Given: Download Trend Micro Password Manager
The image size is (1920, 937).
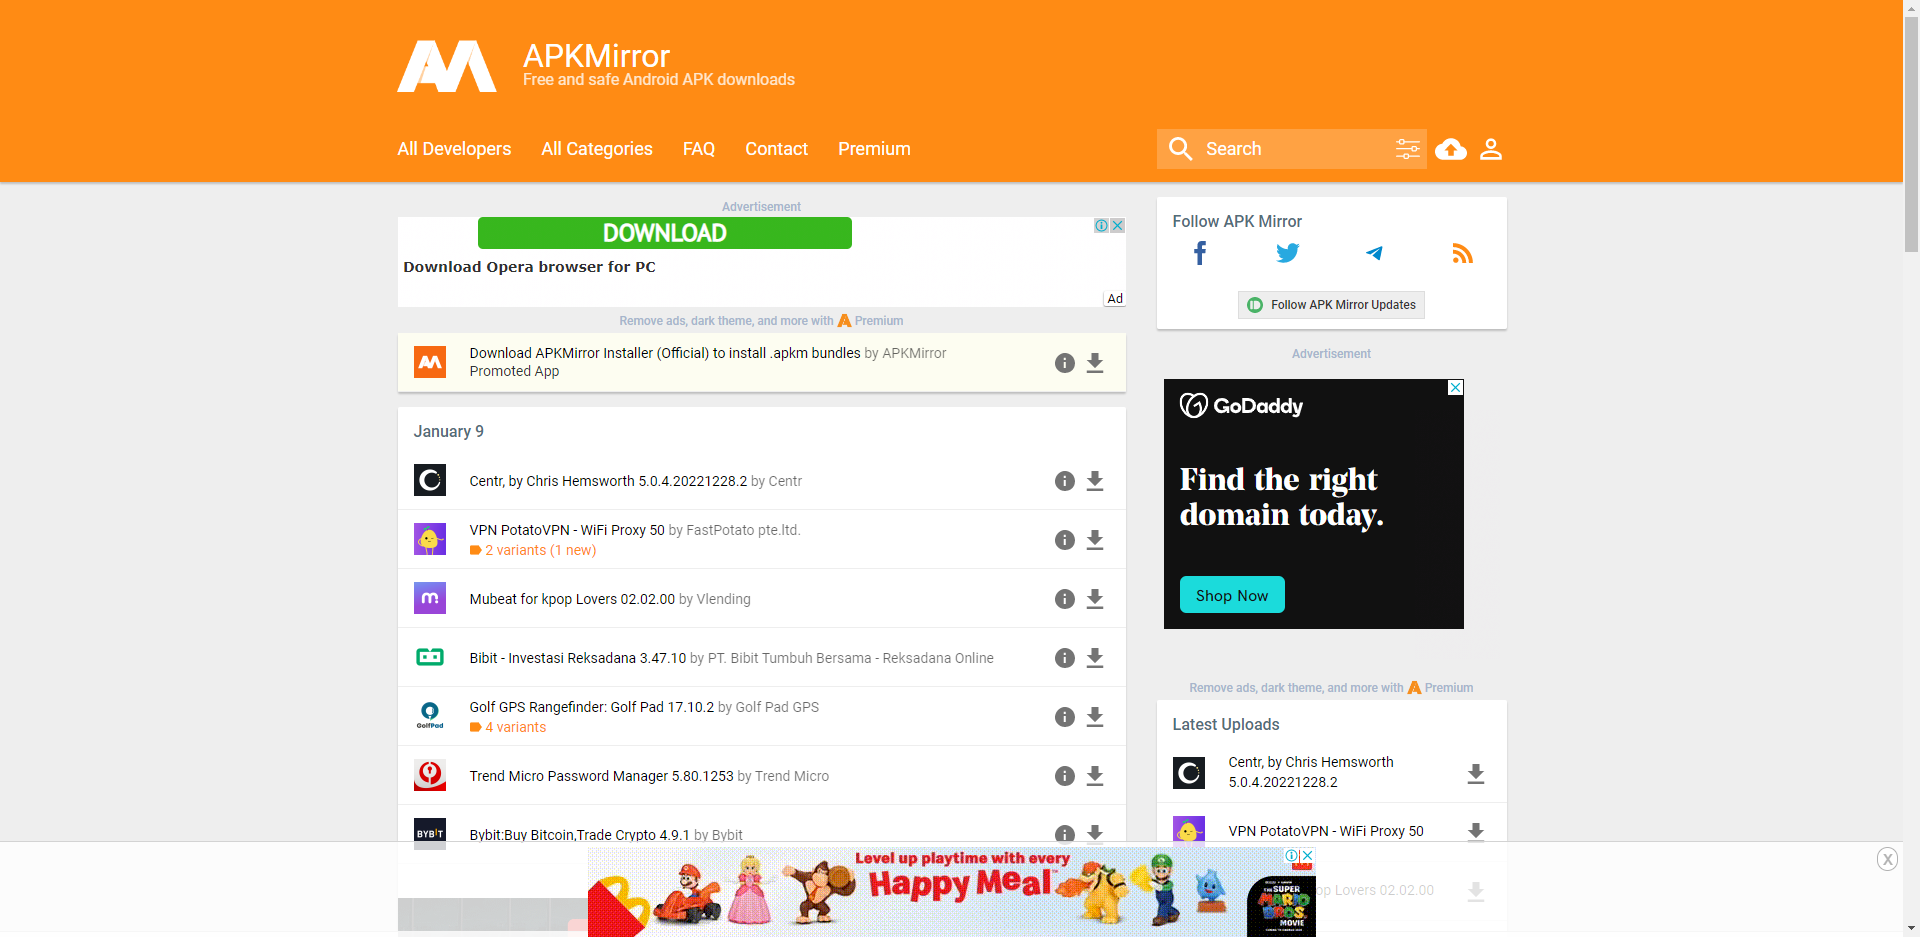Looking at the screenshot, I should [1095, 776].
